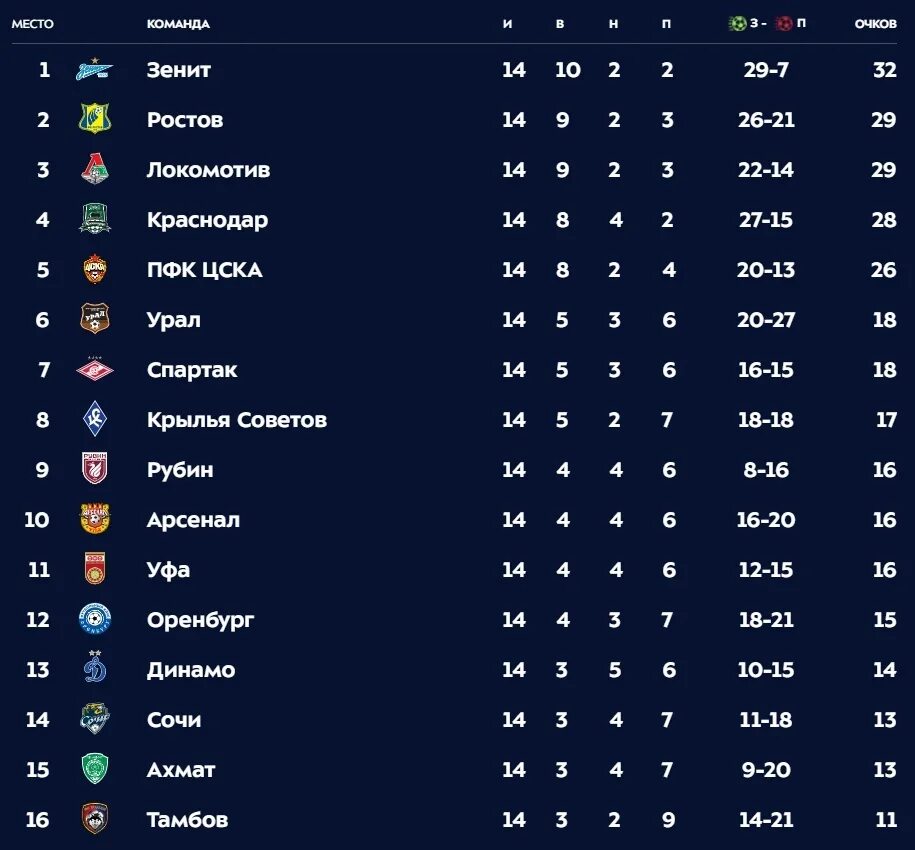The height and width of the screenshot is (850, 915).
Task: Open the Зенит team link
Action: tap(179, 70)
